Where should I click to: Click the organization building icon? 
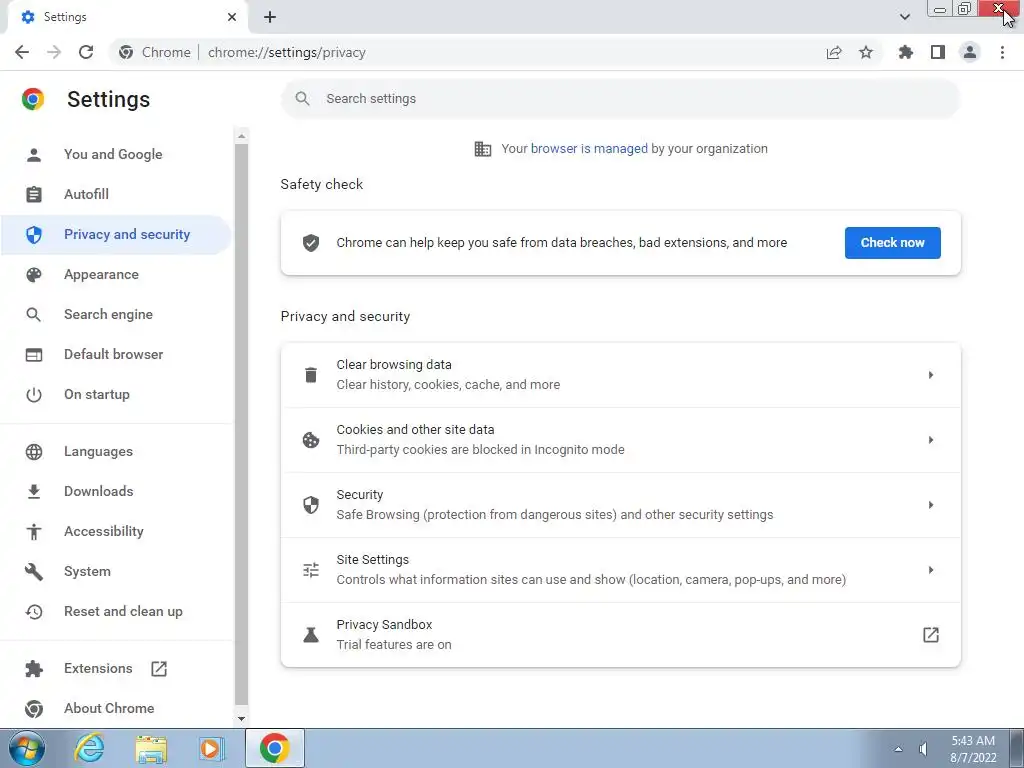pyautogui.click(x=483, y=149)
